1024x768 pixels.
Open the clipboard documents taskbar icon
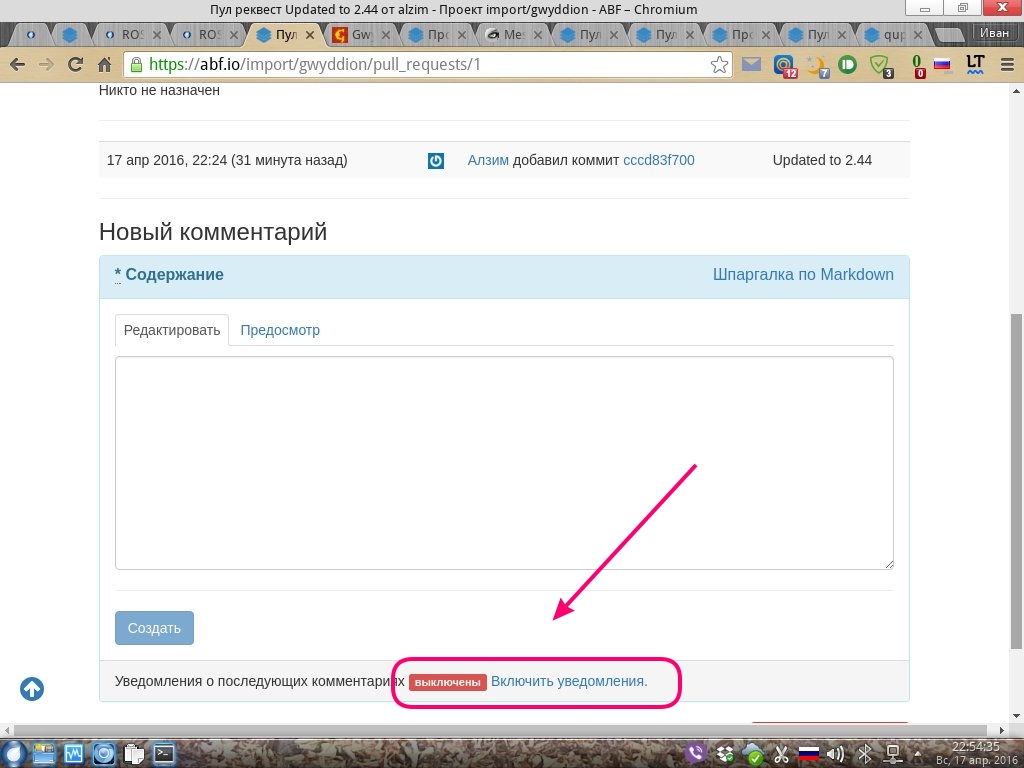point(133,754)
